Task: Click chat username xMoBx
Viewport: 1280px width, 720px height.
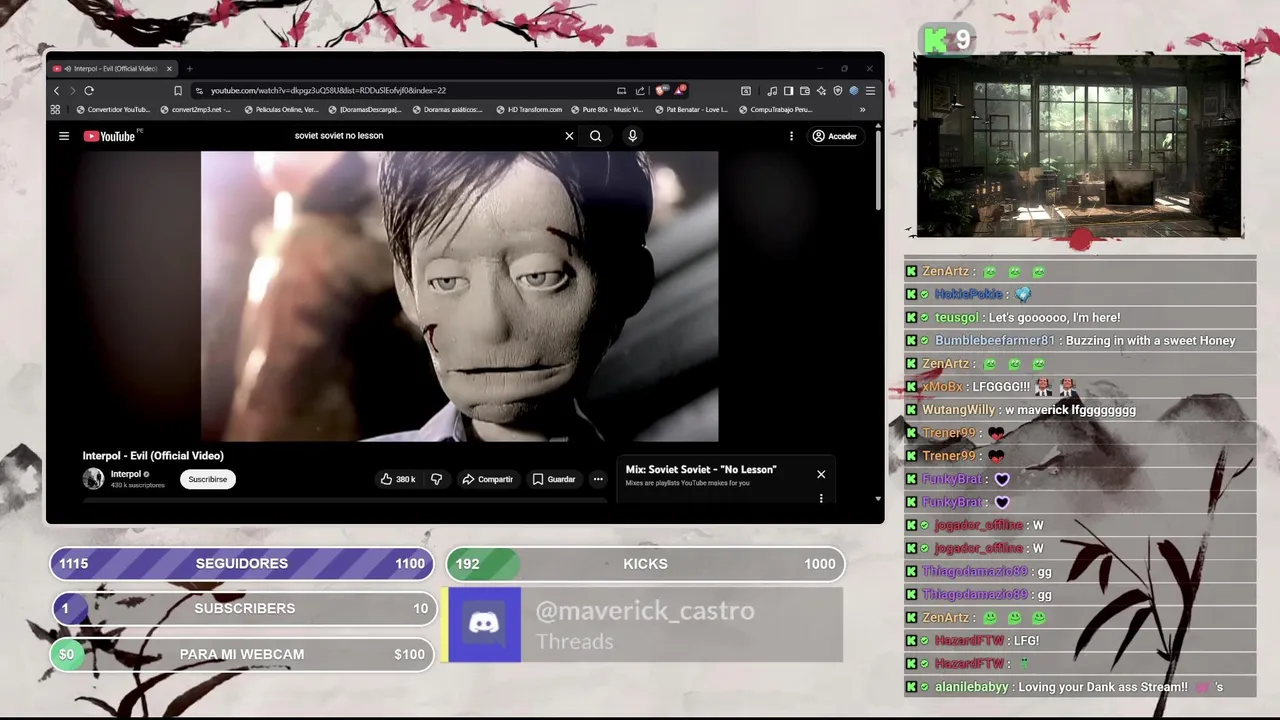Action: pos(942,387)
